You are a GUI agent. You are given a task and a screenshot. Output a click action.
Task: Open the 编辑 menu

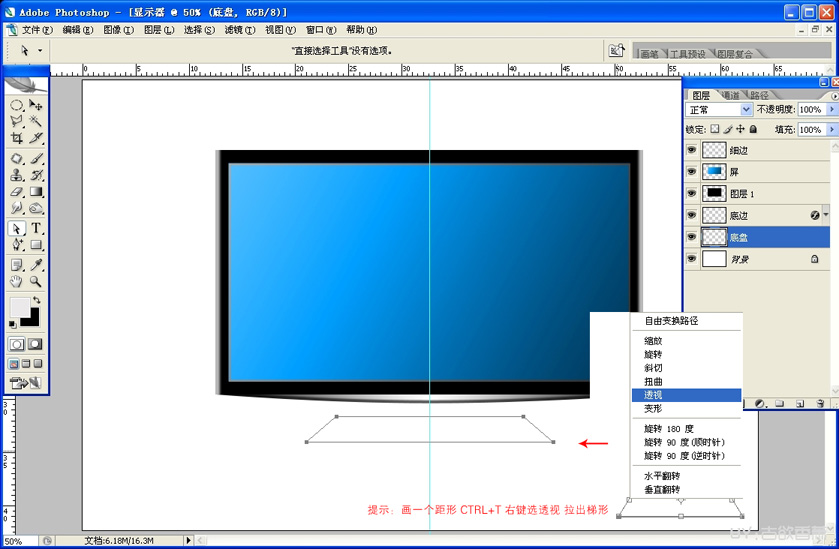[78, 30]
